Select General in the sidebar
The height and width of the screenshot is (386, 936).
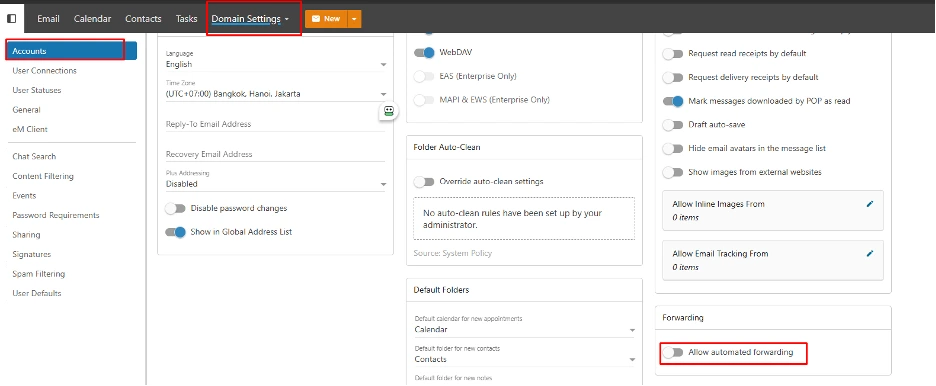point(26,110)
